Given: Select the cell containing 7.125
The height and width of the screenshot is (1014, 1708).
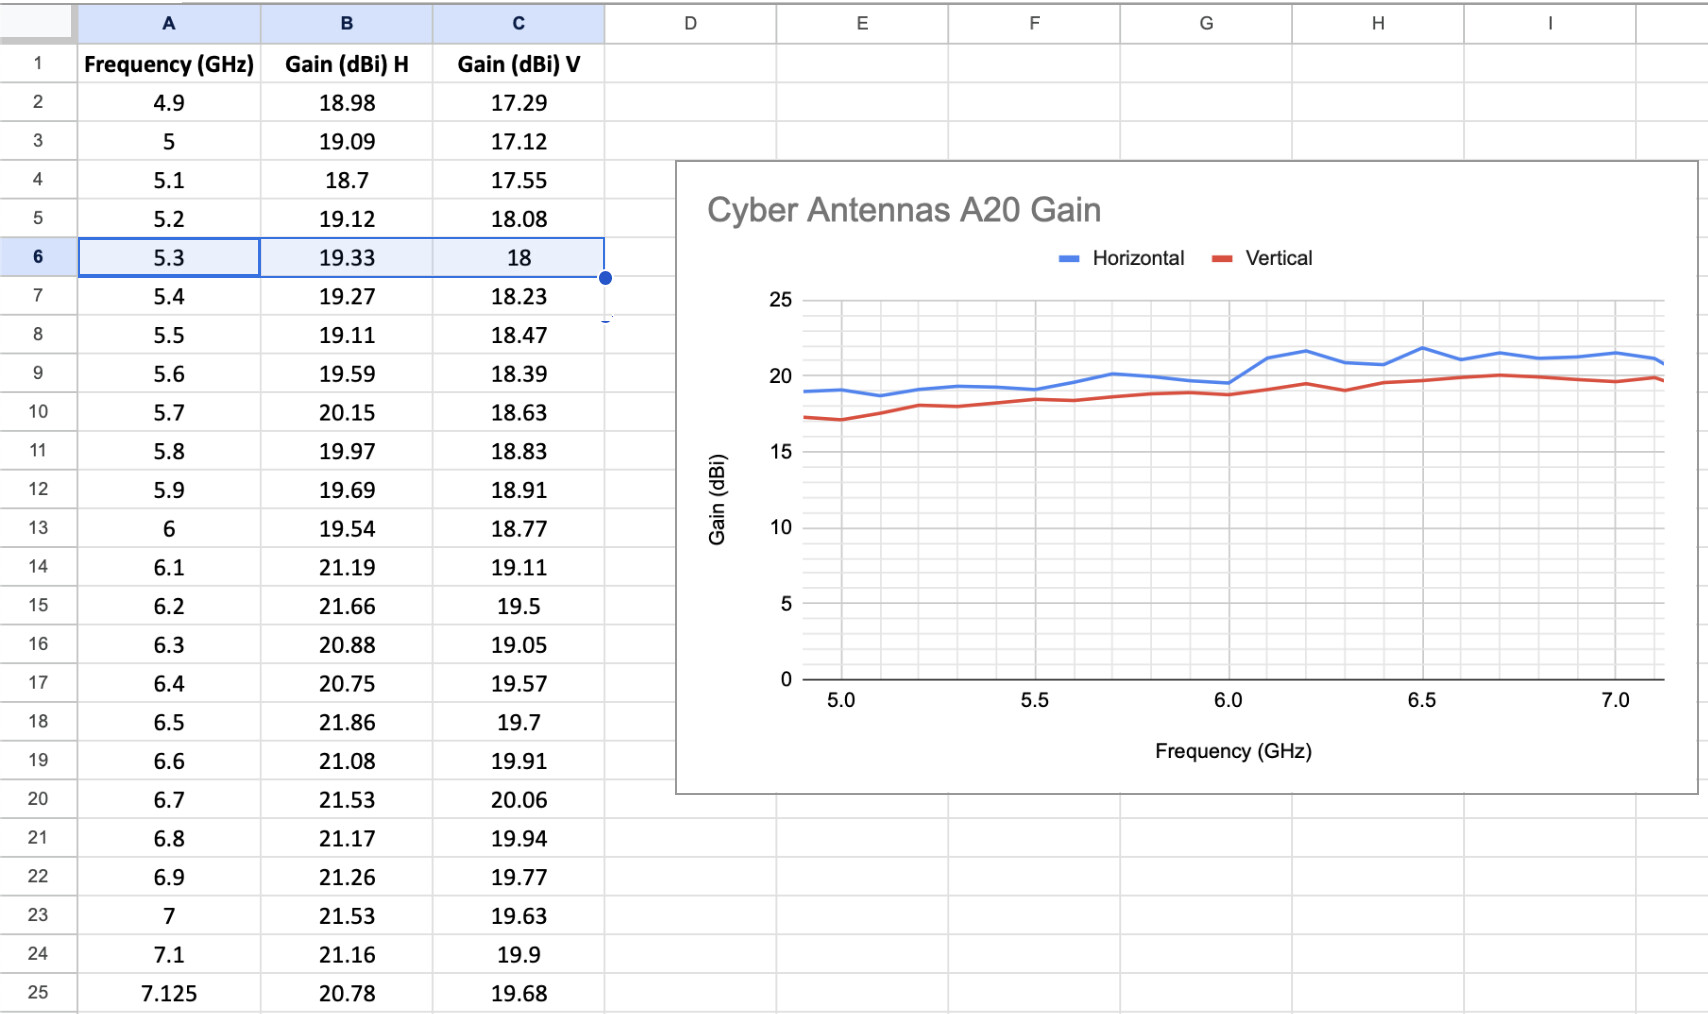Looking at the screenshot, I should [169, 993].
